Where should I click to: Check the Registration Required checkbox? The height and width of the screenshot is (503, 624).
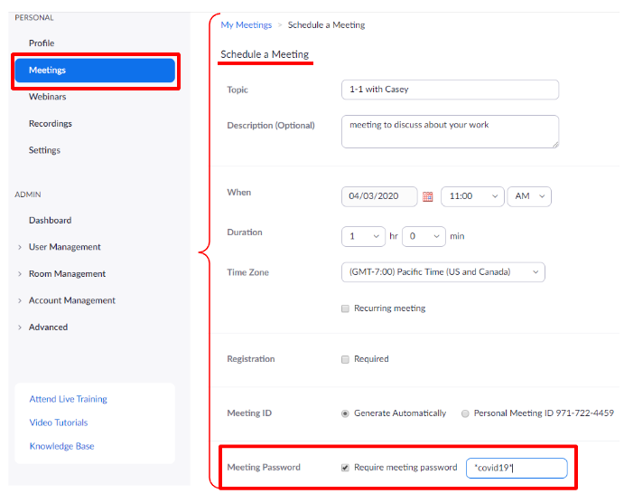click(x=346, y=359)
